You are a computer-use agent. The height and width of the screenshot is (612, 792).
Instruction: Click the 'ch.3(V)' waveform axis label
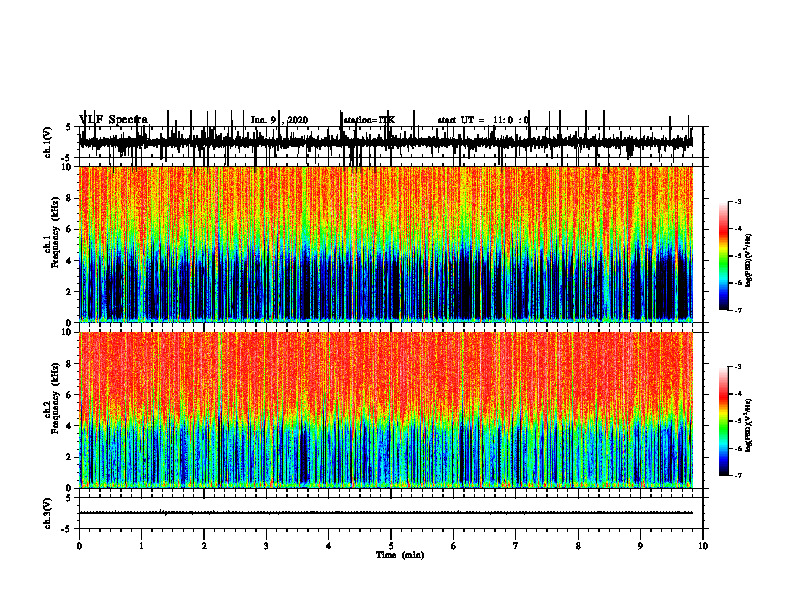(x=47, y=513)
